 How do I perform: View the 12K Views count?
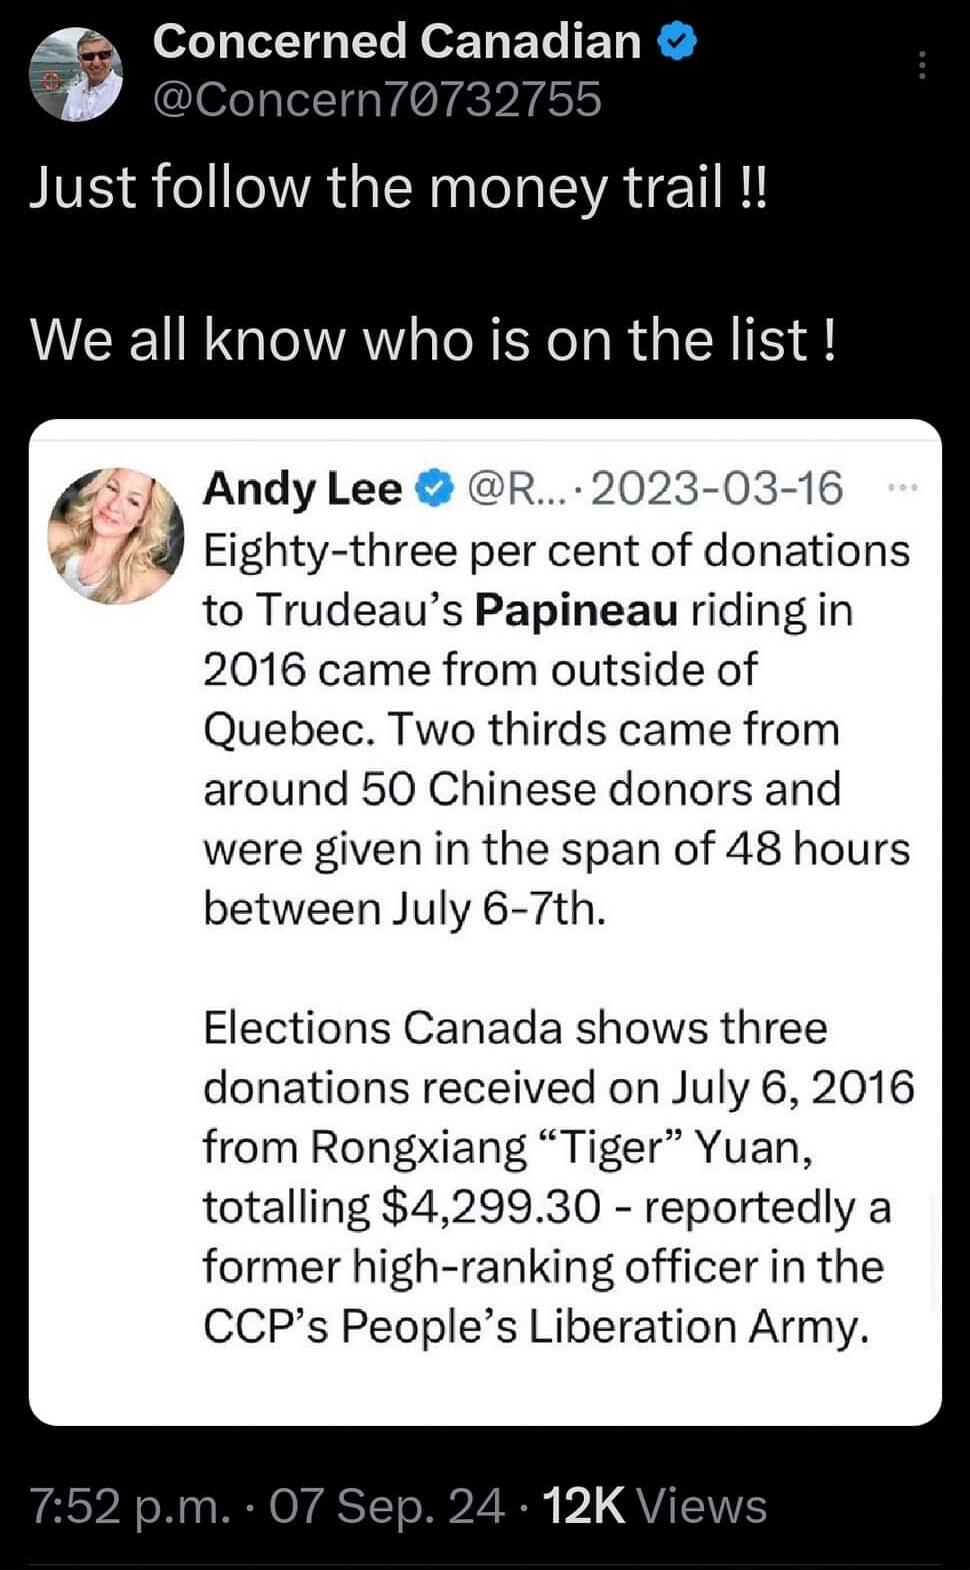pos(654,1506)
